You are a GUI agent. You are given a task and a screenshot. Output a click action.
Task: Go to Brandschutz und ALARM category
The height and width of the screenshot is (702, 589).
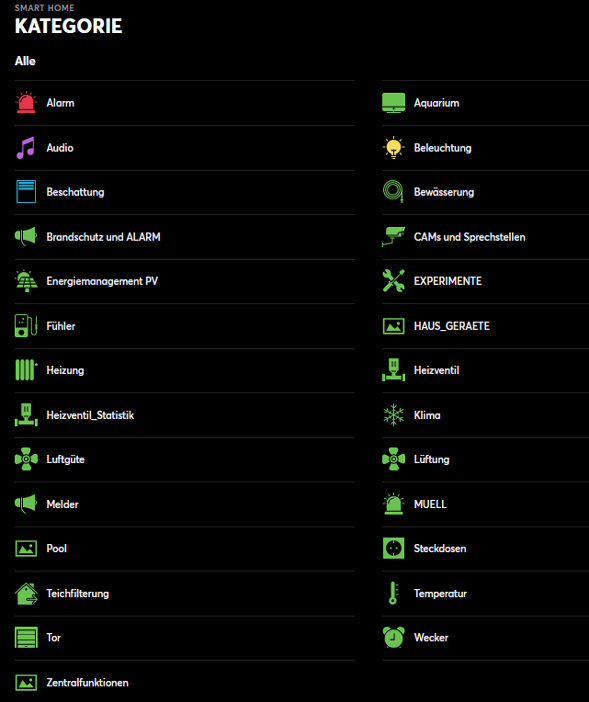pos(184,236)
